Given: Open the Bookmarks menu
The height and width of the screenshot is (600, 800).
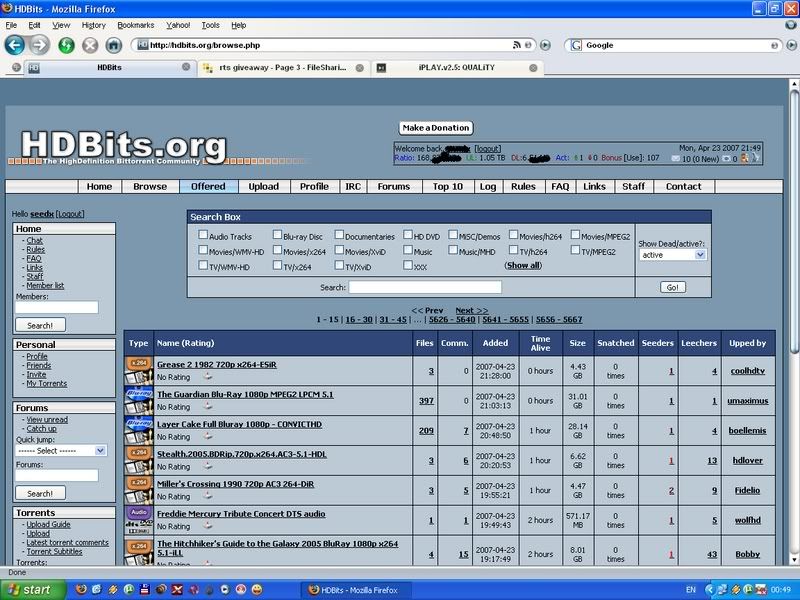Looking at the screenshot, I should coord(136,25).
